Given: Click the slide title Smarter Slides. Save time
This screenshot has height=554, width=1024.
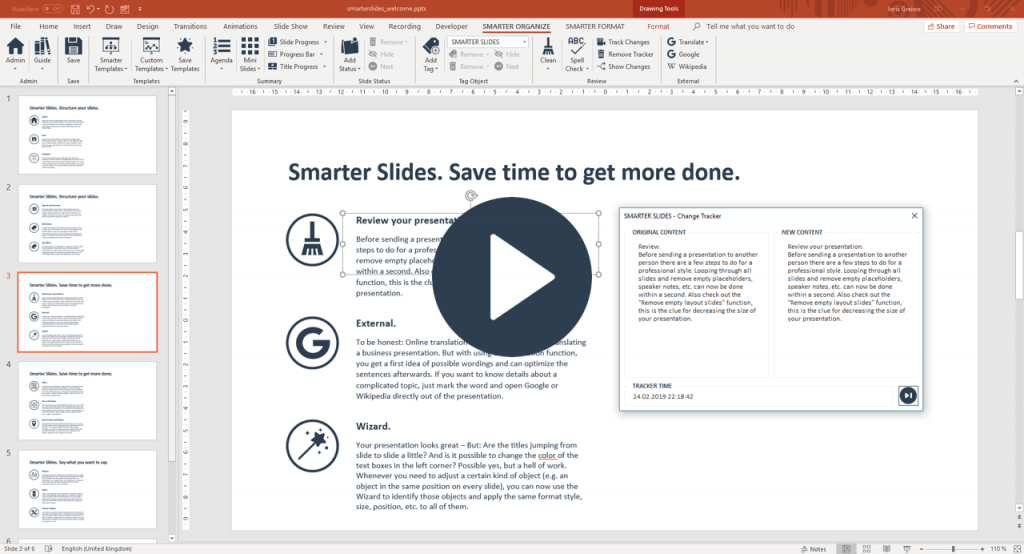Looking at the screenshot, I should point(514,172).
